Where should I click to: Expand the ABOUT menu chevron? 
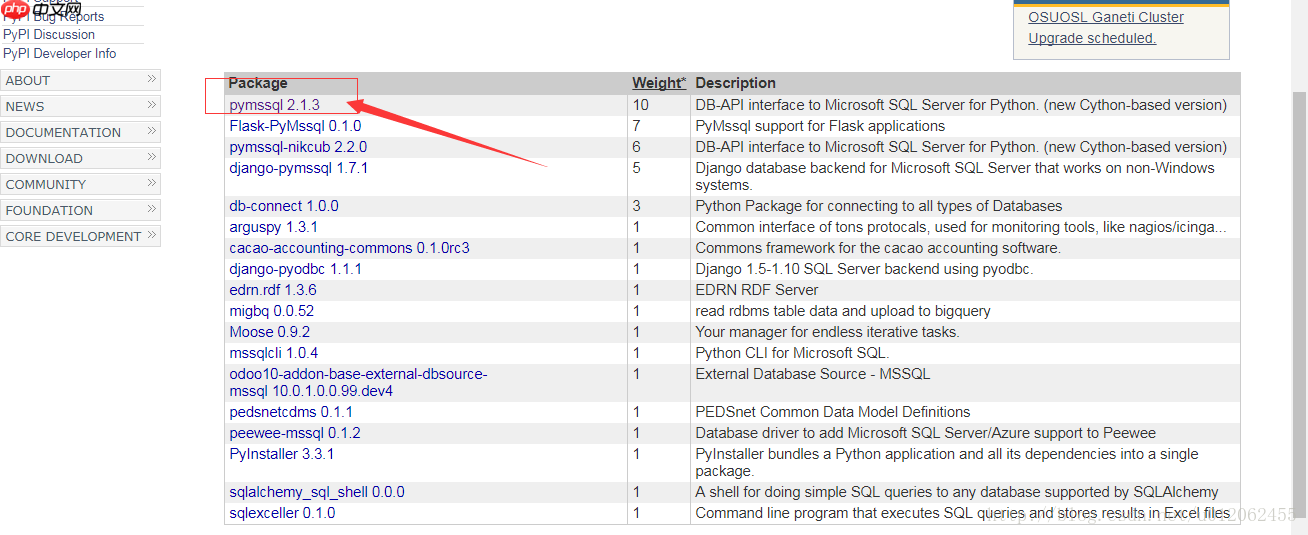pyautogui.click(x=152, y=79)
